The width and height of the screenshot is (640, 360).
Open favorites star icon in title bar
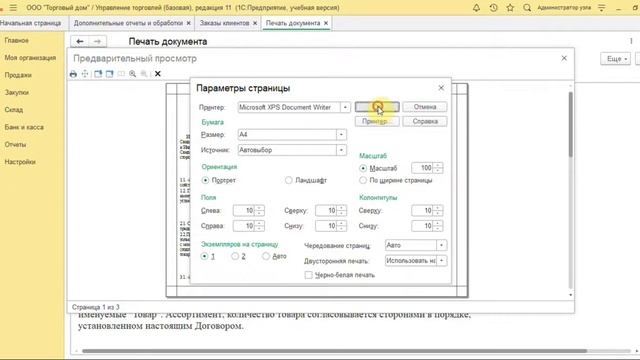[510, 8]
